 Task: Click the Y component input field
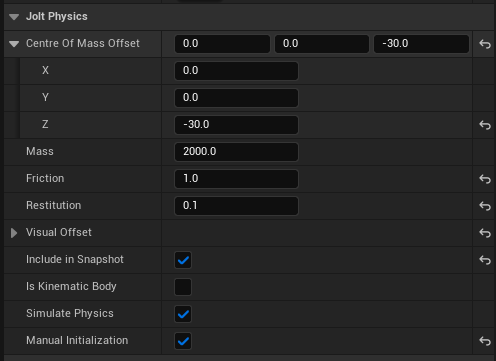click(236, 98)
